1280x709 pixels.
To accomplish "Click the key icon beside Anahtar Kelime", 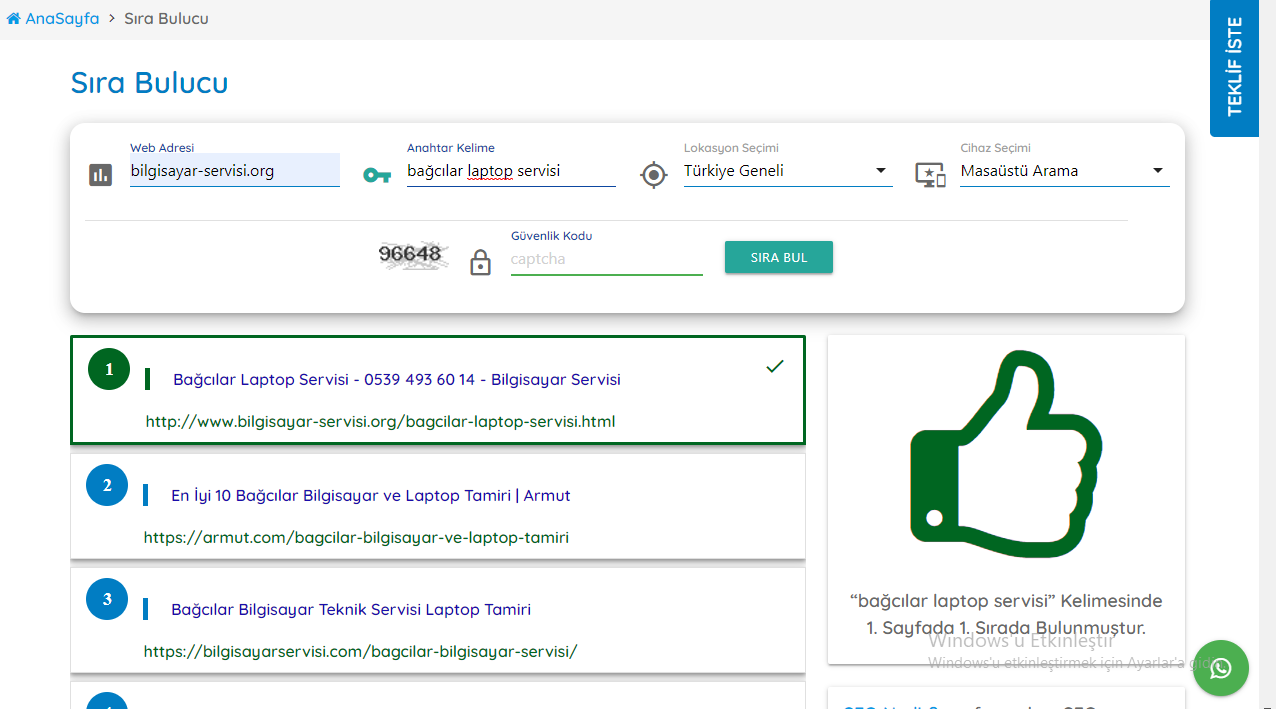I will pos(377,176).
